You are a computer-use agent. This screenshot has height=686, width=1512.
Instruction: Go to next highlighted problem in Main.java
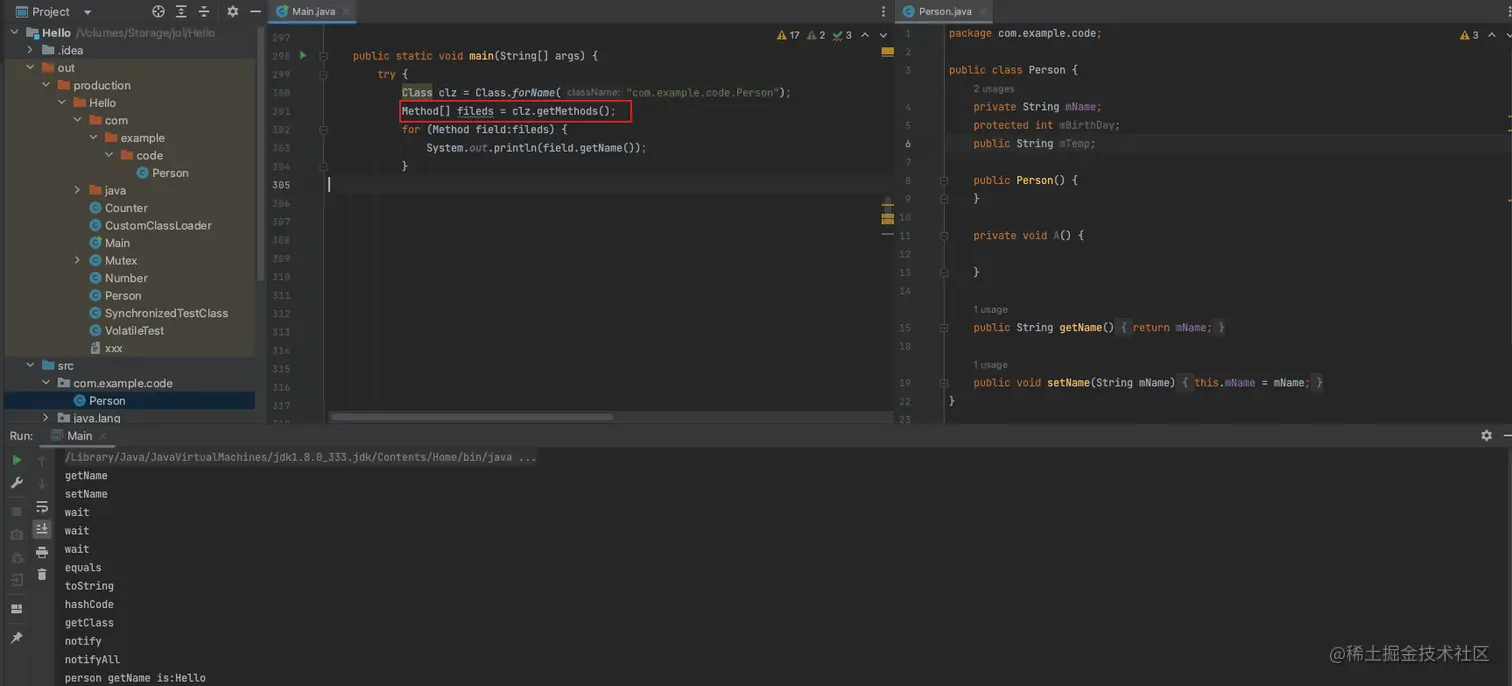883,35
